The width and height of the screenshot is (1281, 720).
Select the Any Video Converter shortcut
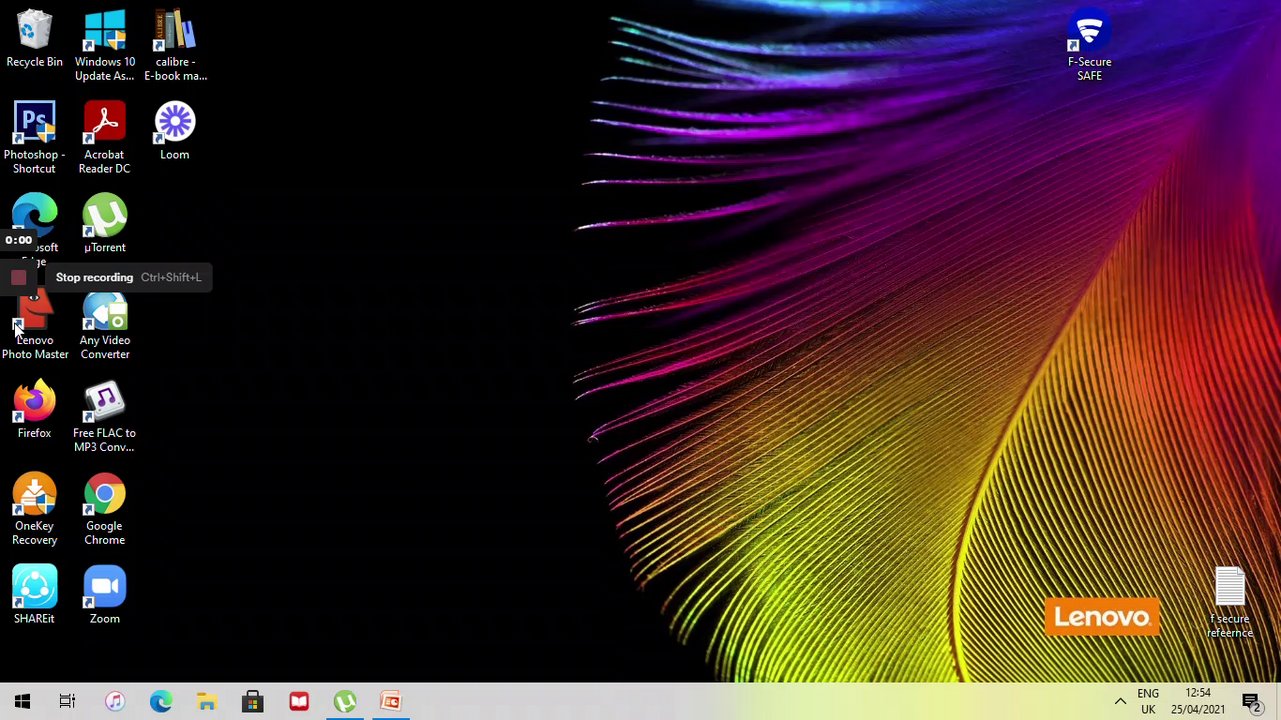pos(104,327)
